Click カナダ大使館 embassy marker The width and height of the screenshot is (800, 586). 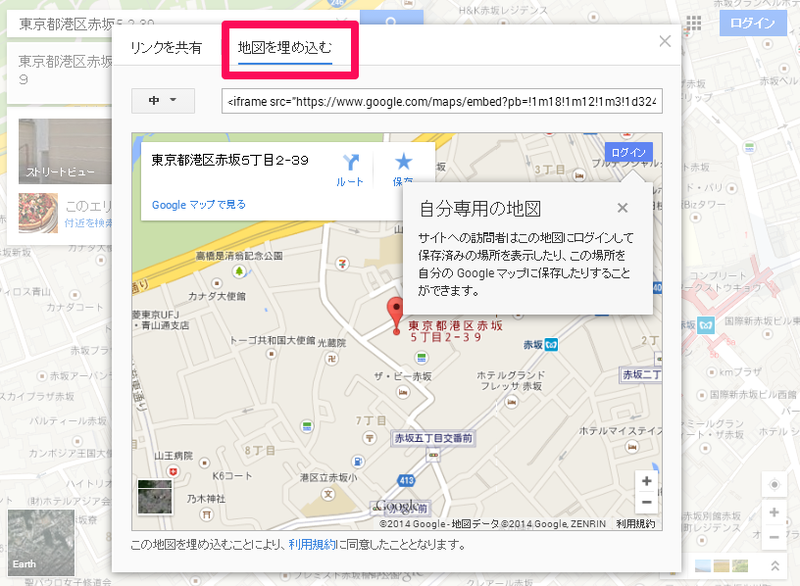217,283
